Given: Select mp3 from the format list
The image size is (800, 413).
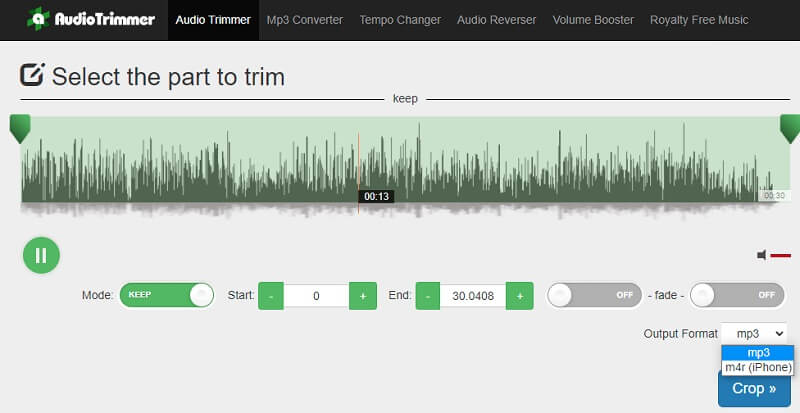Looking at the screenshot, I should (757, 352).
